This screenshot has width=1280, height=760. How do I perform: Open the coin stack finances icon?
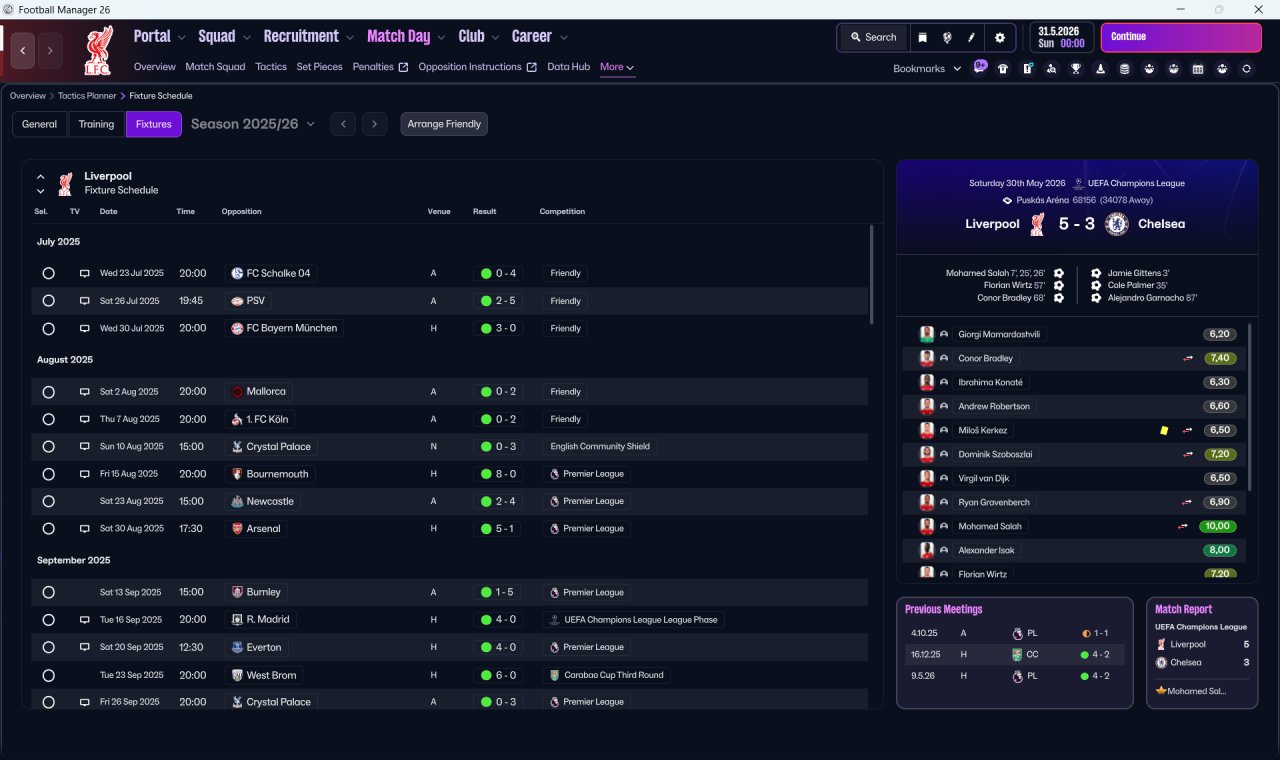1124,69
